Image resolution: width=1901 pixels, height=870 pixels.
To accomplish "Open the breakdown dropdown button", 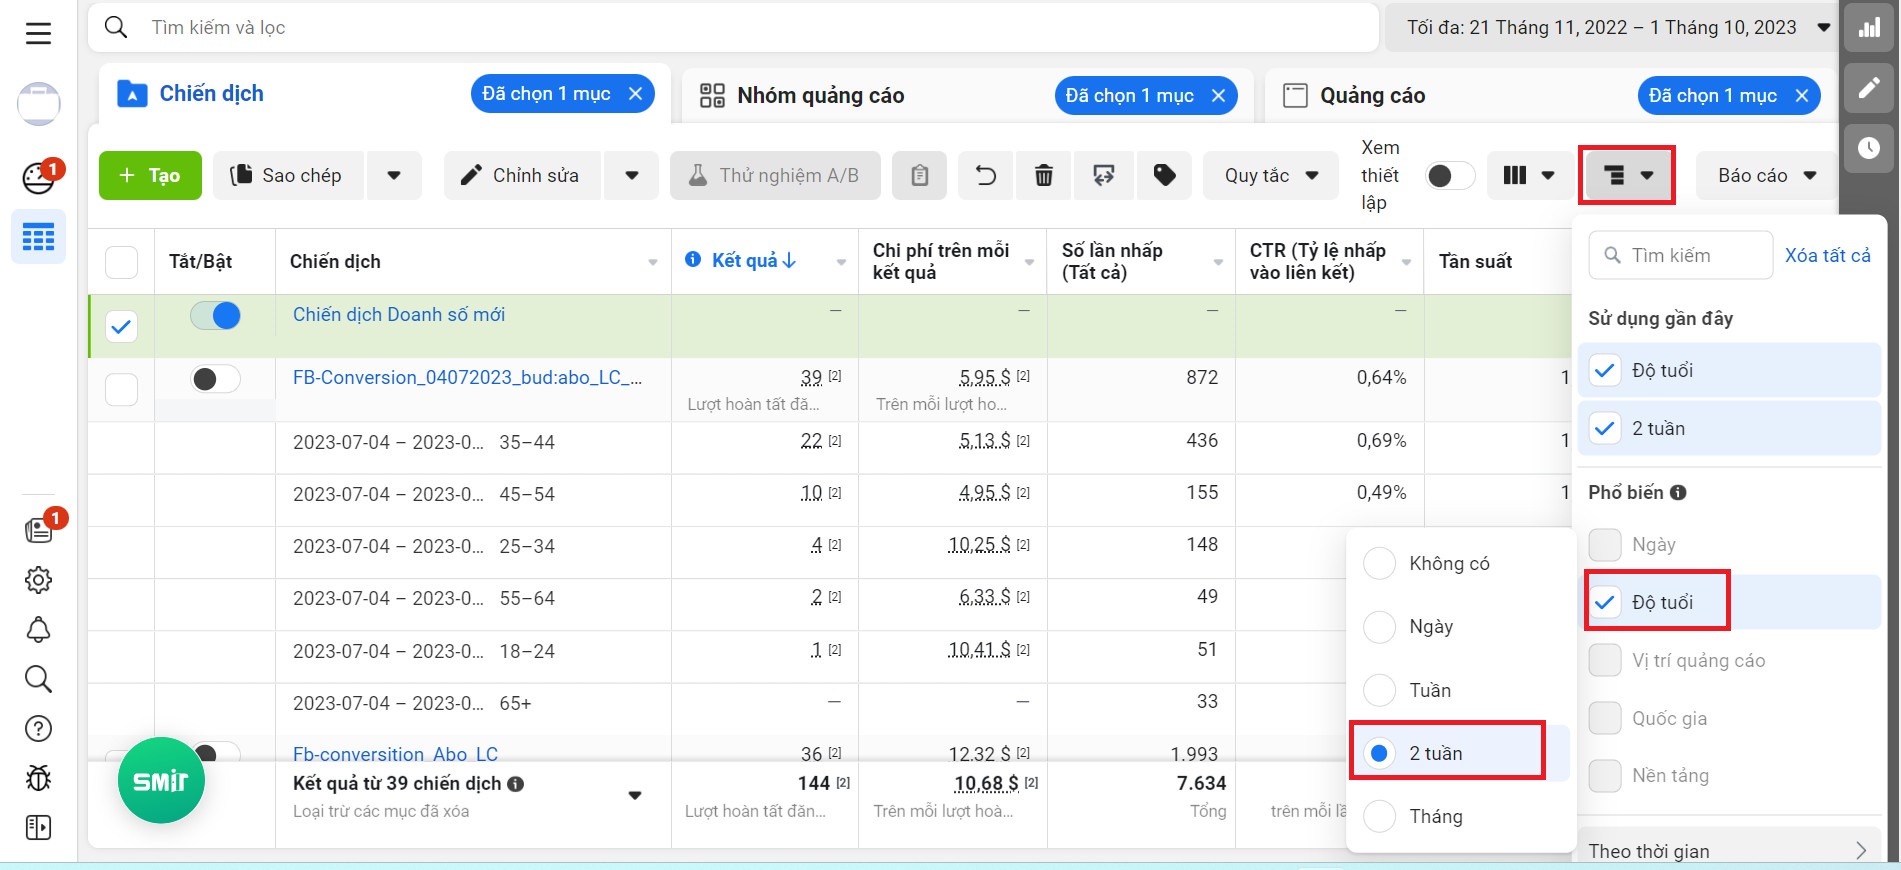I will [x=1627, y=176].
